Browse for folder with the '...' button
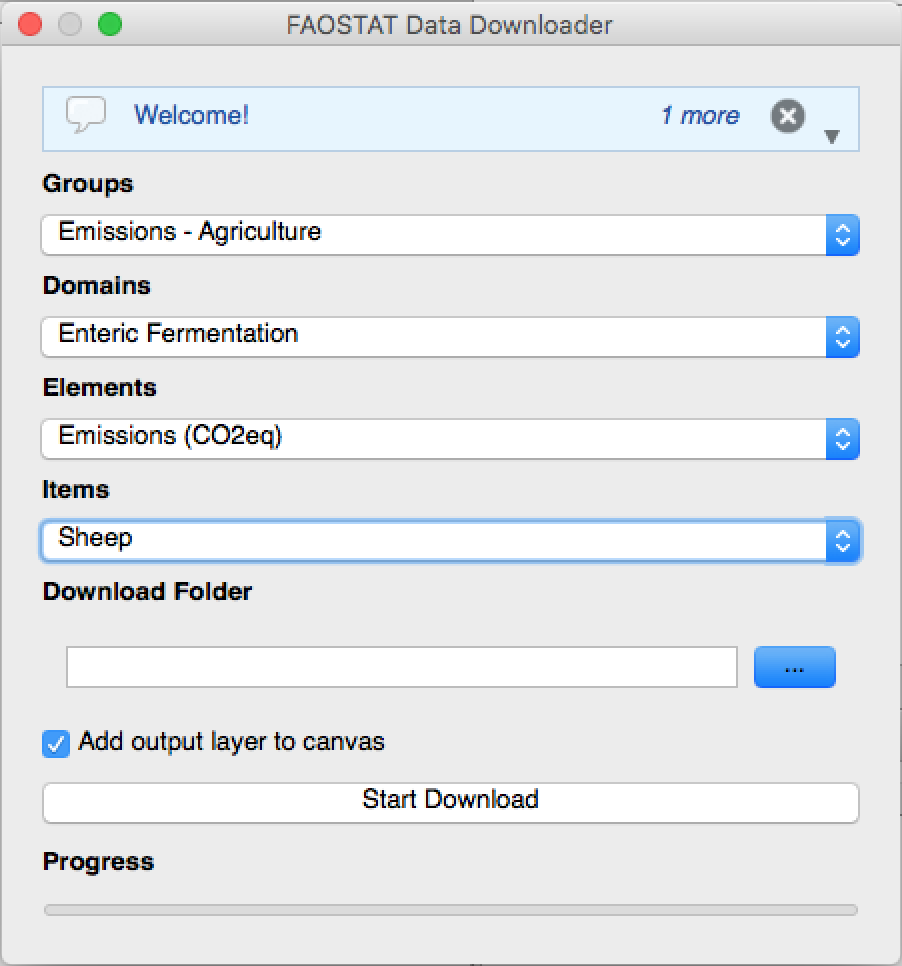902x966 pixels. click(795, 667)
